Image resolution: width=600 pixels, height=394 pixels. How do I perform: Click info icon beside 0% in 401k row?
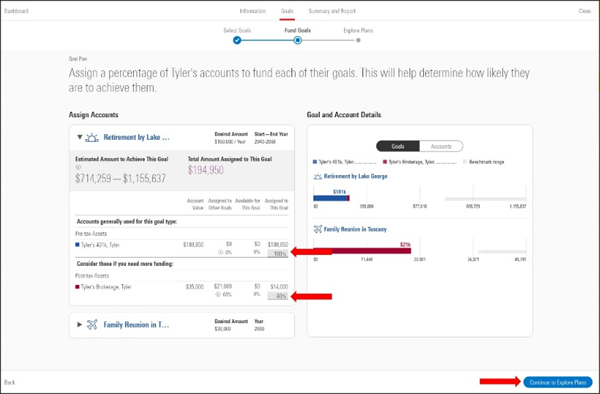tap(220, 252)
